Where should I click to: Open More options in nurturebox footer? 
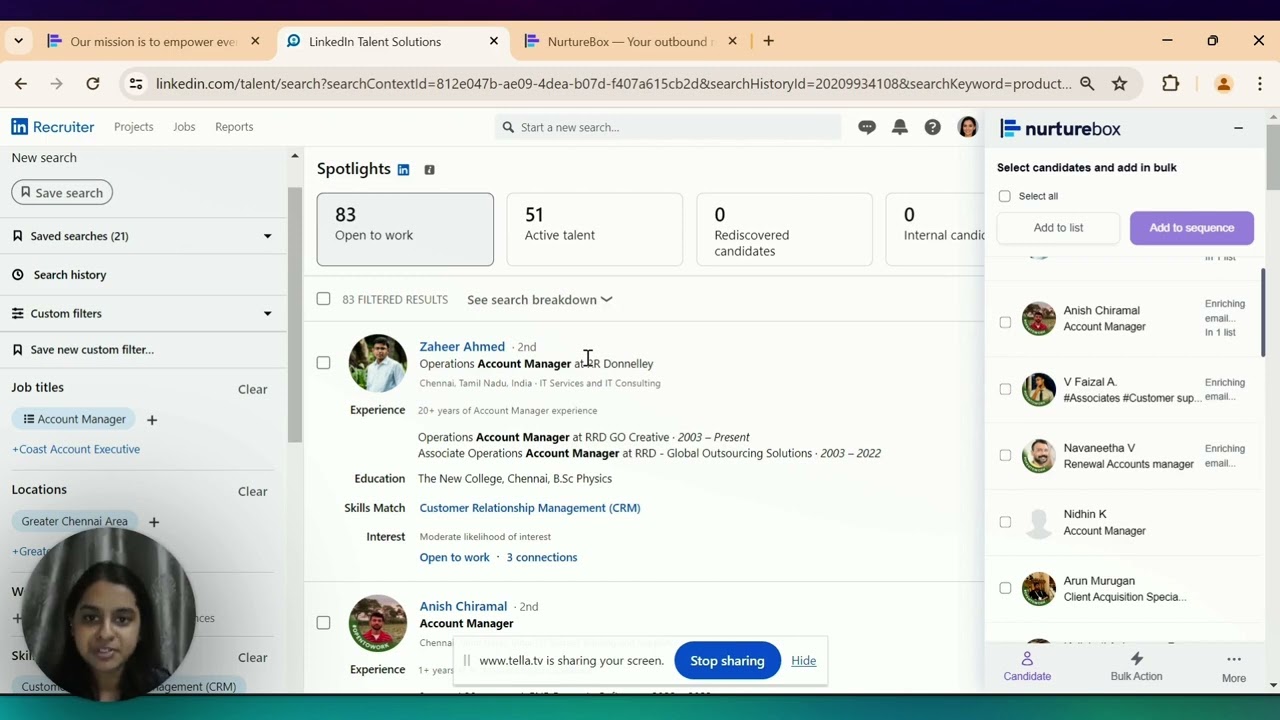1234,668
